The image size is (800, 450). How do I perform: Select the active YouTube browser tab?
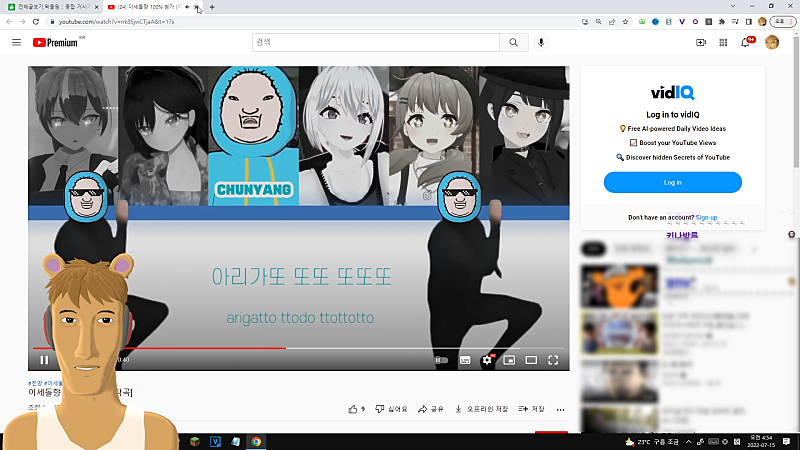click(148, 7)
